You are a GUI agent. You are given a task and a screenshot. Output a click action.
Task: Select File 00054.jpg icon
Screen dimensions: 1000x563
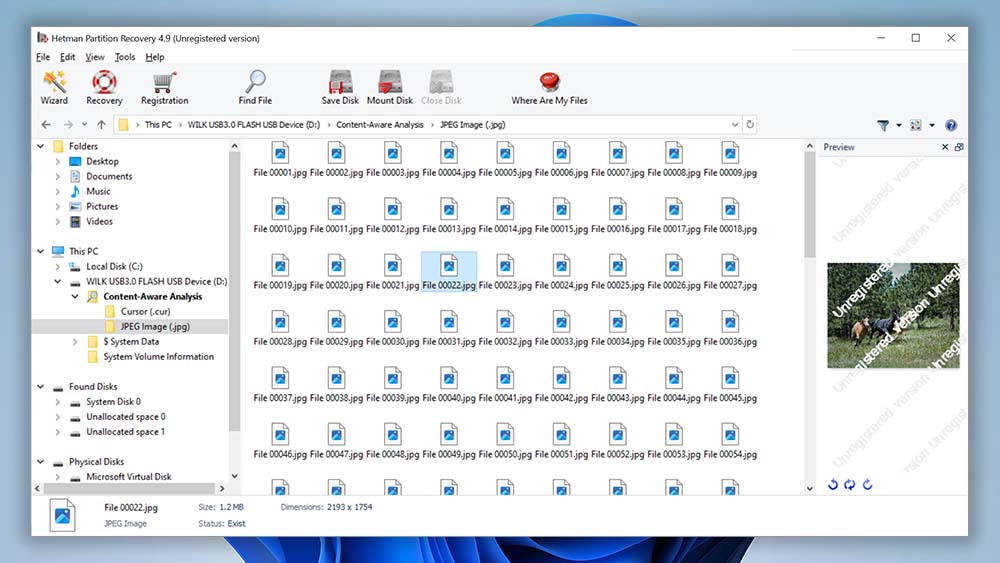click(730, 435)
